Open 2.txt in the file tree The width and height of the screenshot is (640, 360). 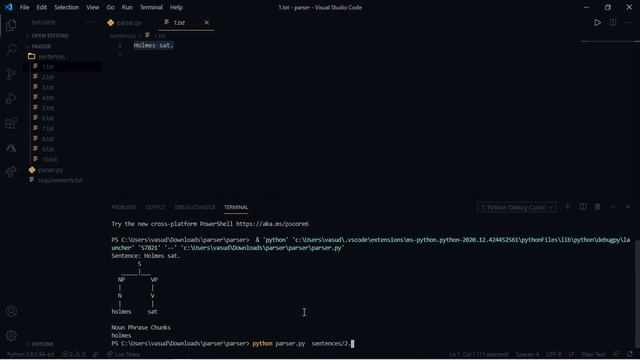48,77
